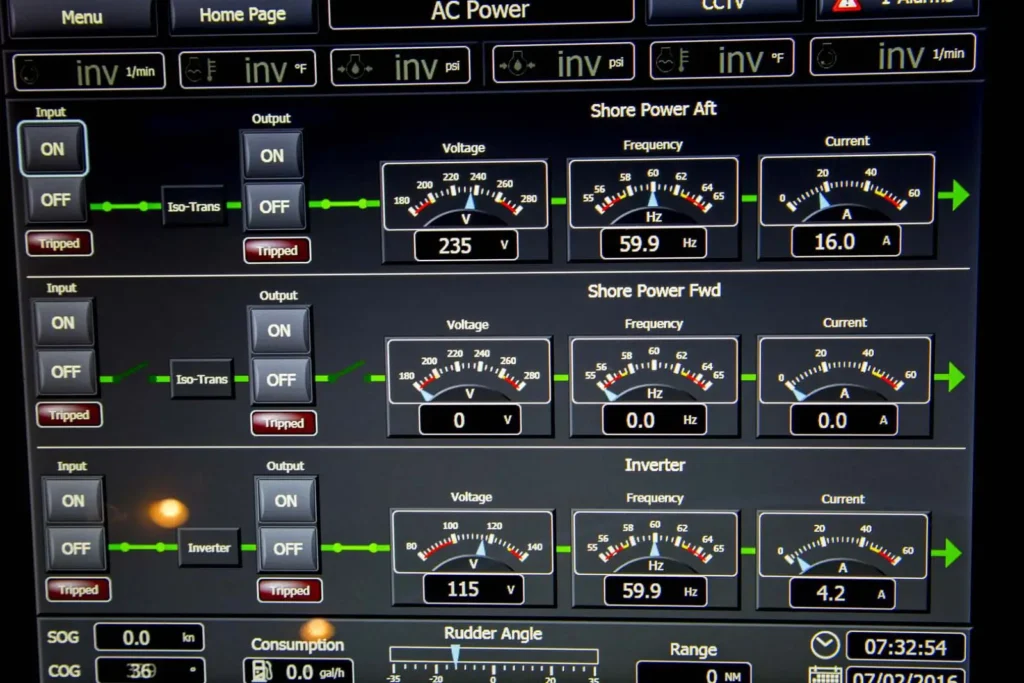Go to the Home Page
Screen dimensions: 1024x683
point(242,14)
